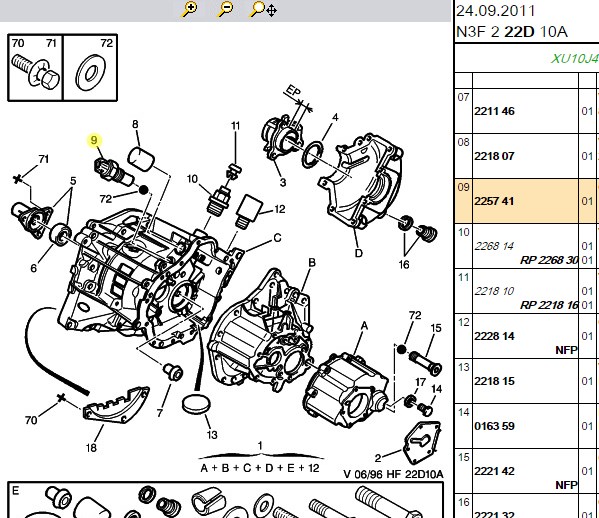Click replacement part RP 2218 16
The image size is (599, 518).
(x=549, y=305)
